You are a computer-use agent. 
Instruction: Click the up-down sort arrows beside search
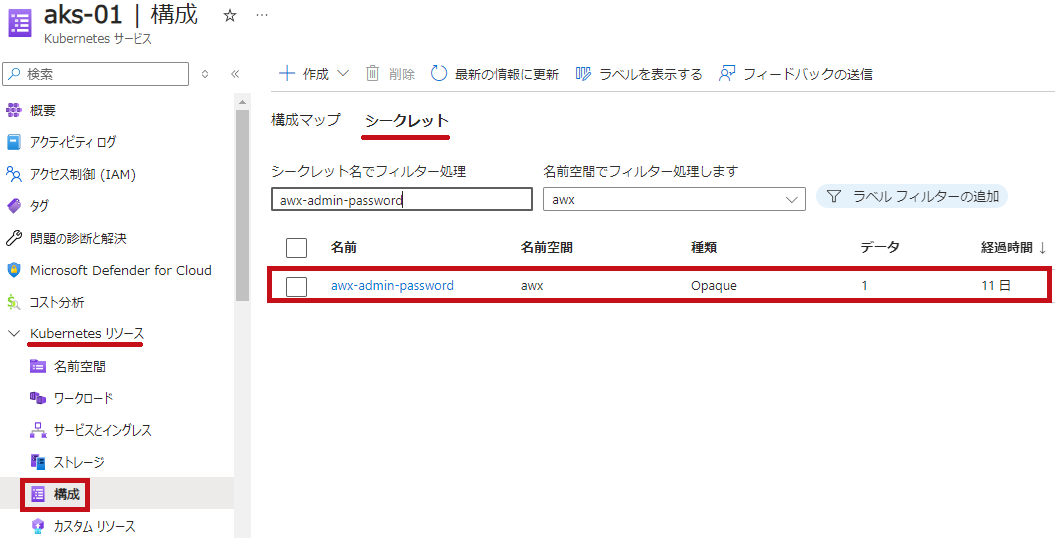[x=205, y=74]
